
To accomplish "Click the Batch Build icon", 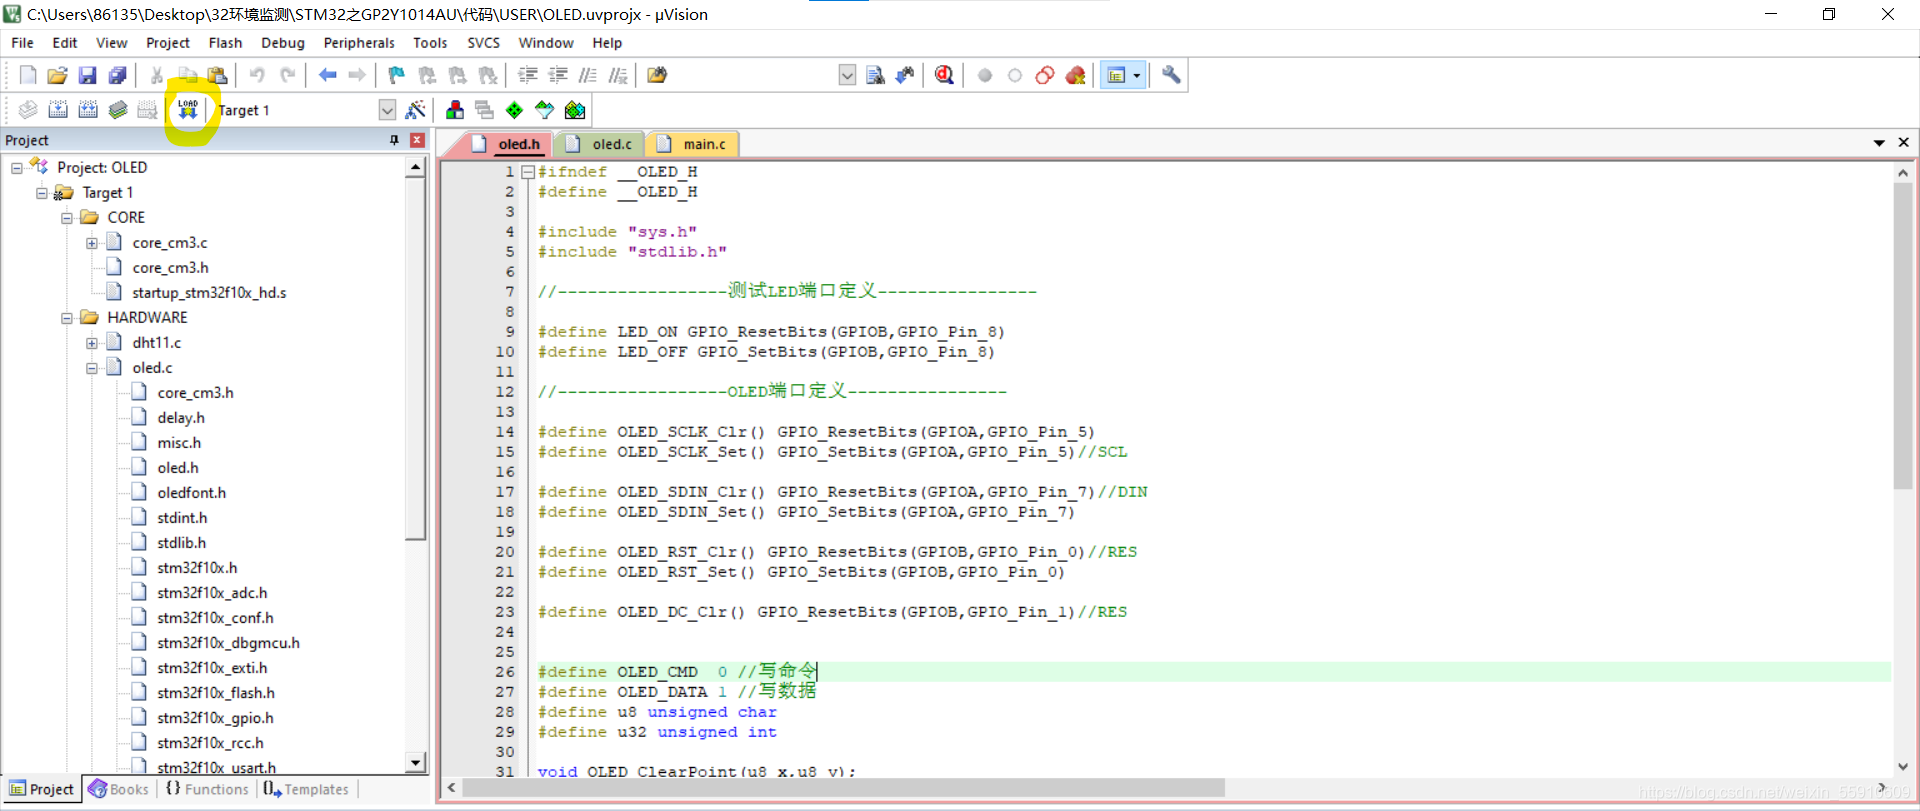I will [118, 110].
